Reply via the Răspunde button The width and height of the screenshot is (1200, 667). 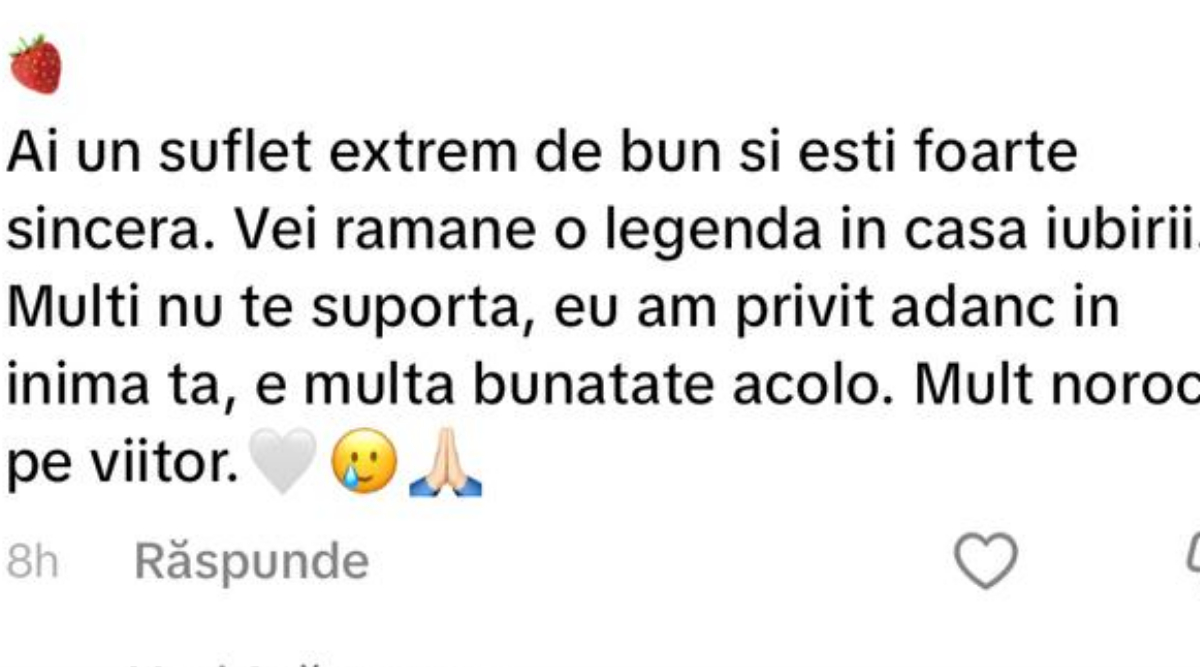tap(252, 561)
